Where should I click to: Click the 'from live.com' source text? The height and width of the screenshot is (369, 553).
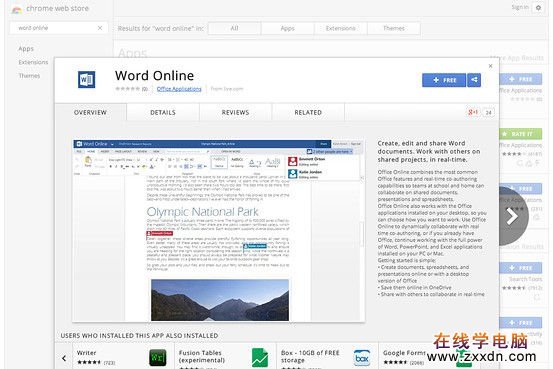[x=227, y=89]
